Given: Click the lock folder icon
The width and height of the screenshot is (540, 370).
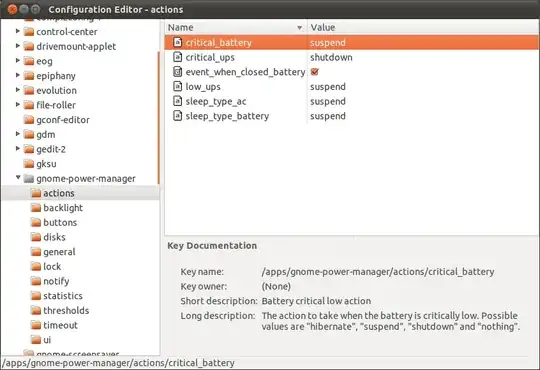Looking at the screenshot, I should (36, 266).
